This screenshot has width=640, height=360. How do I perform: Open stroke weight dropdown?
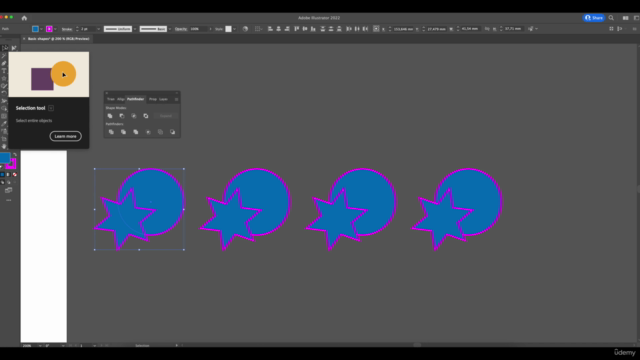point(98,29)
